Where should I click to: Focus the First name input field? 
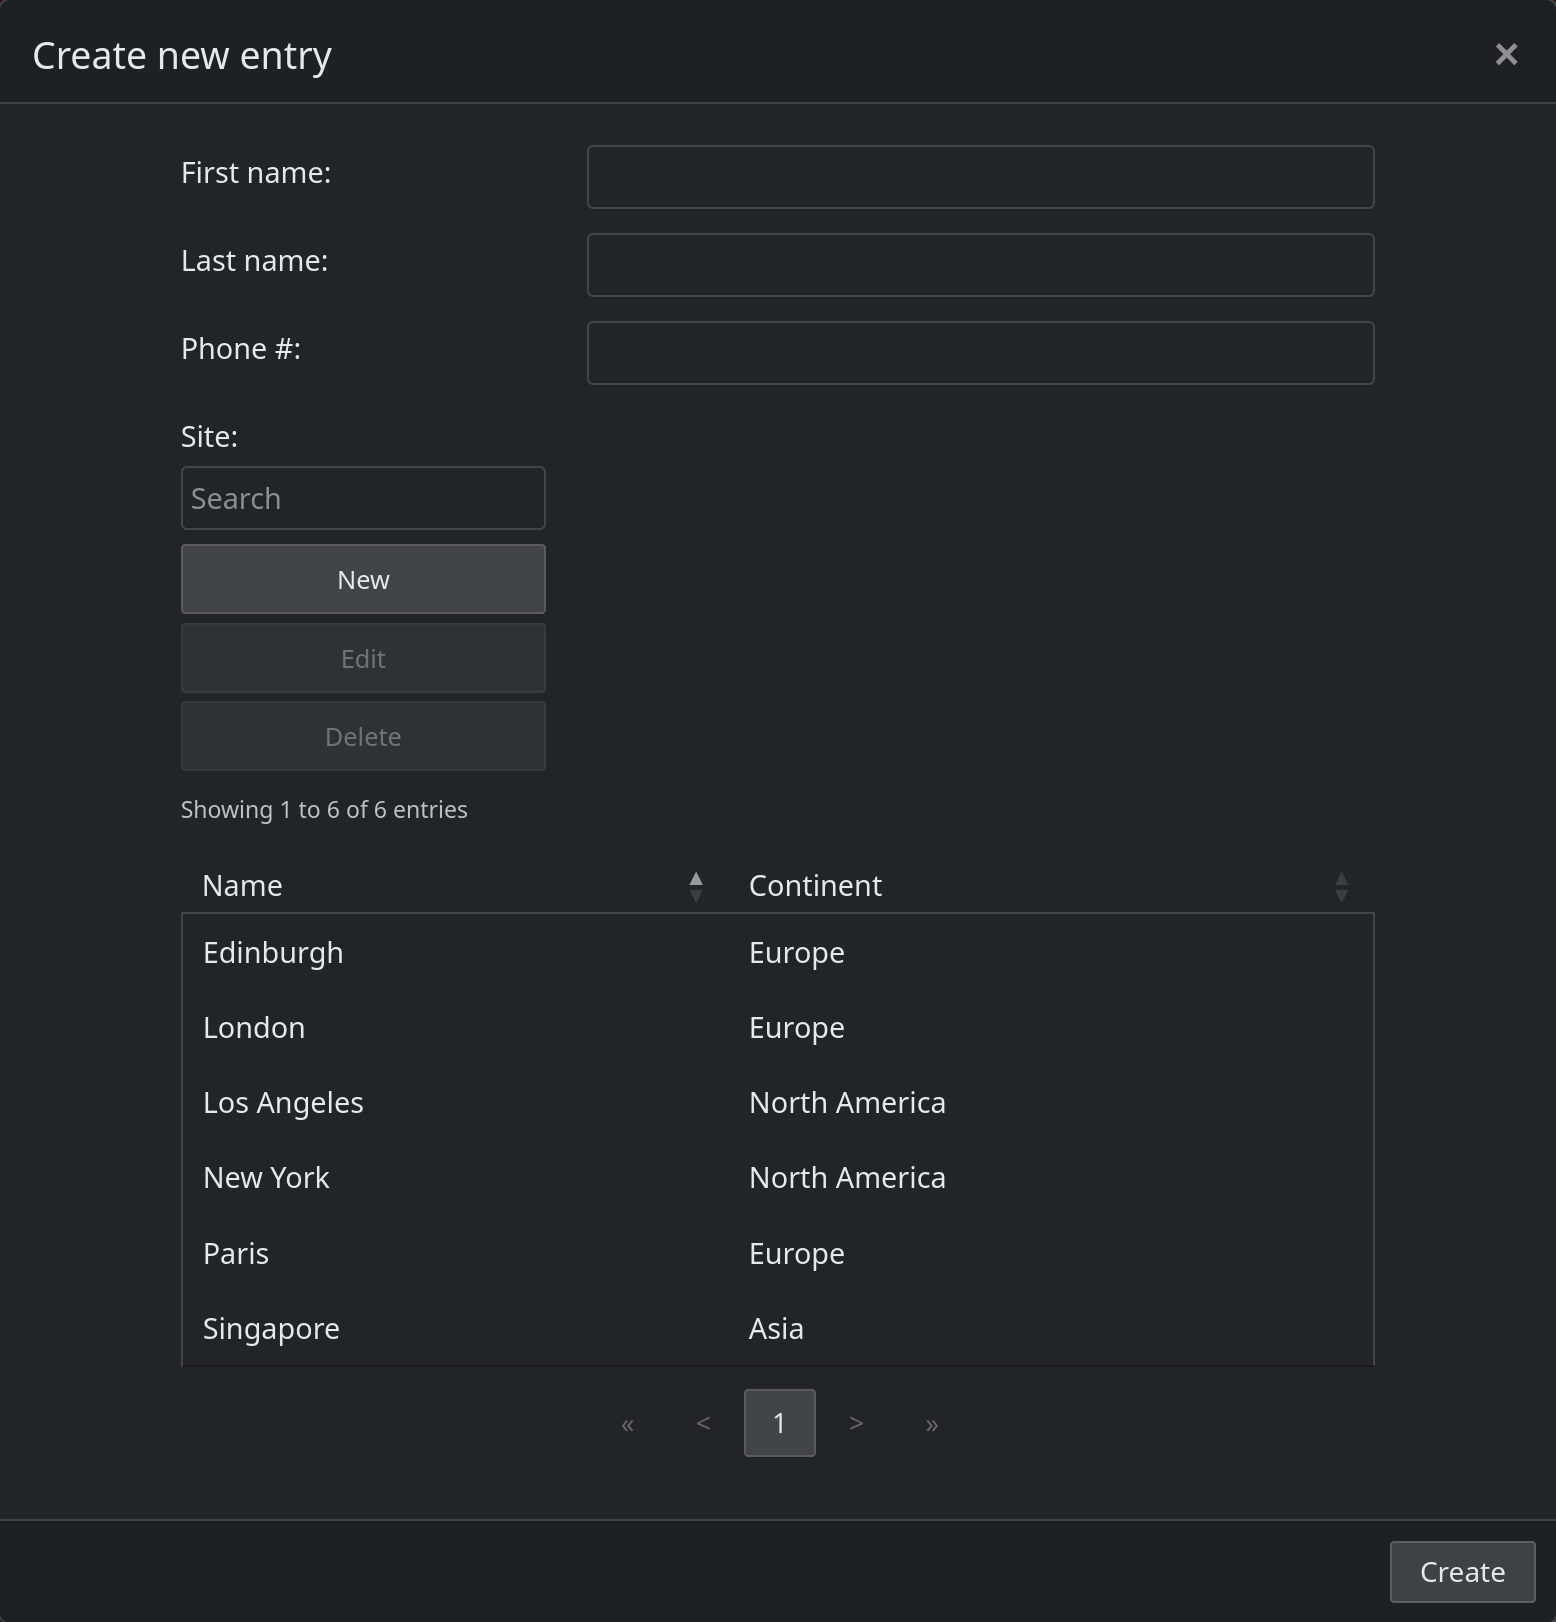[980, 177]
